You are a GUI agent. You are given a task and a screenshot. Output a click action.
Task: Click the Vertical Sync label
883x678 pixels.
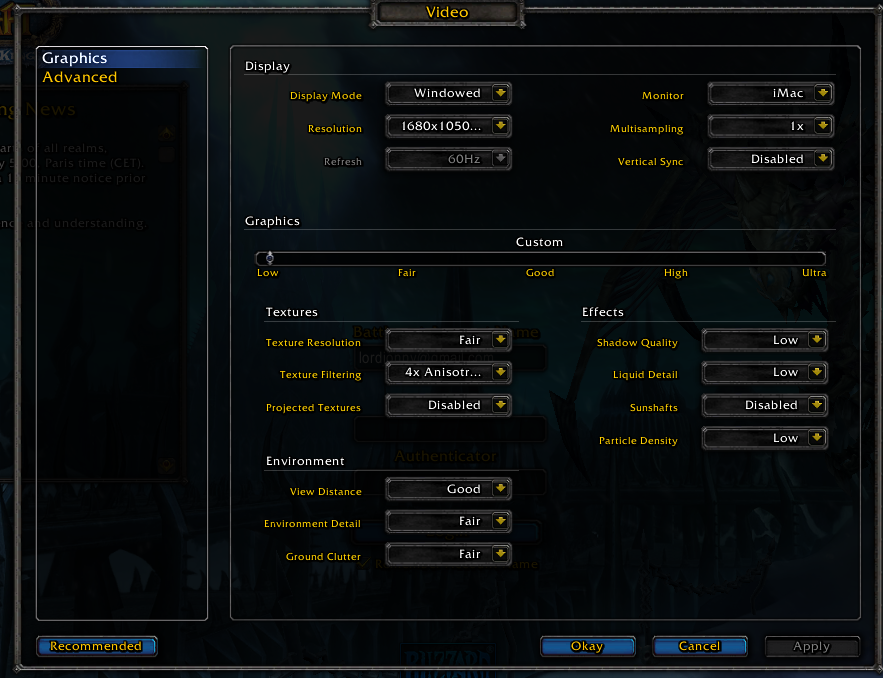click(x=650, y=162)
